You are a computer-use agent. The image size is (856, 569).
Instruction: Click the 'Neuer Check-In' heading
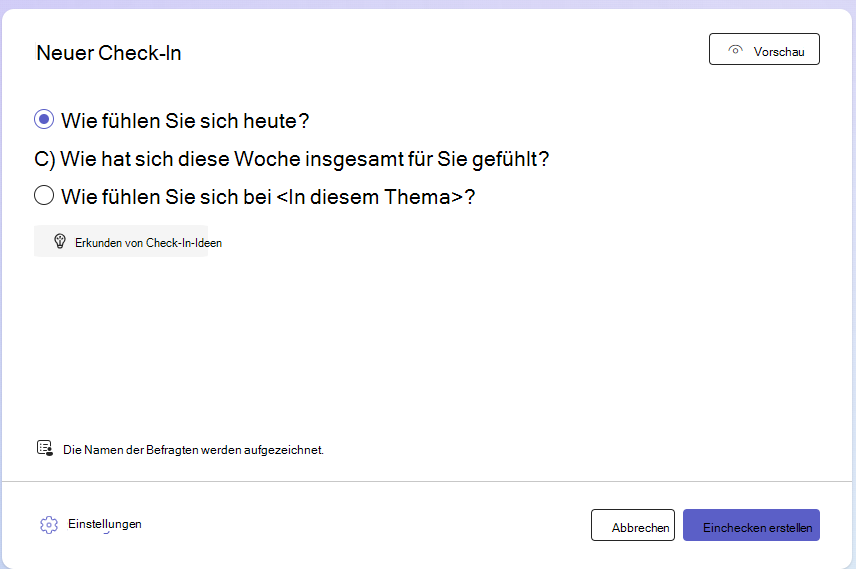(109, 53)
